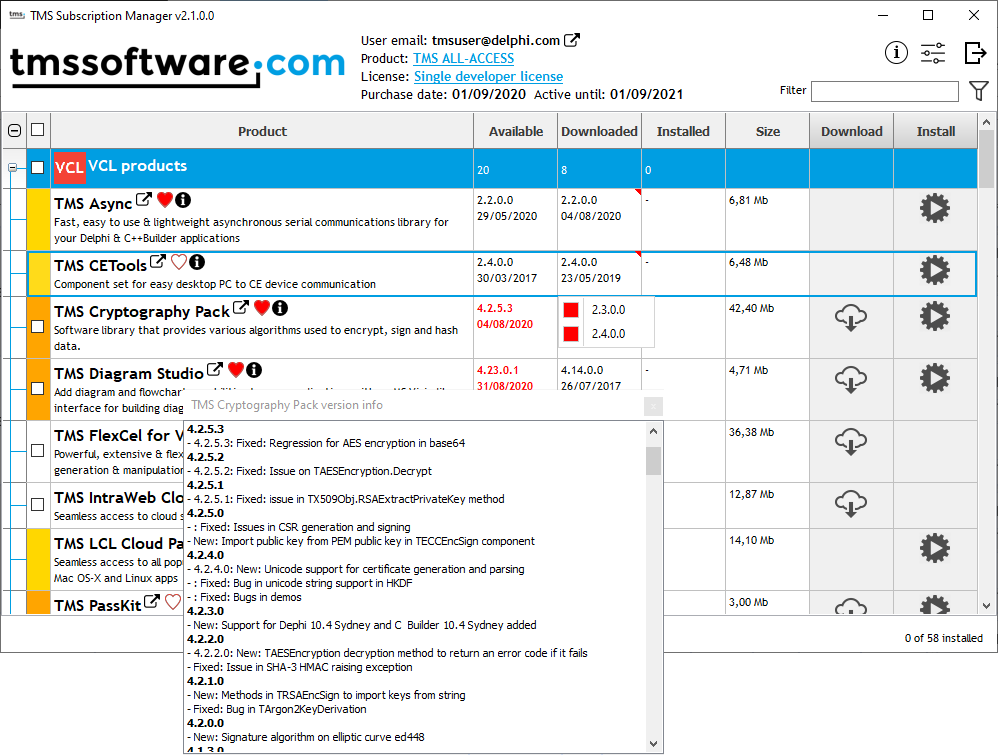Viewport: 998px width, 755px height.
Task: Click into the Filter text field
Action: [x=885, y=91]
